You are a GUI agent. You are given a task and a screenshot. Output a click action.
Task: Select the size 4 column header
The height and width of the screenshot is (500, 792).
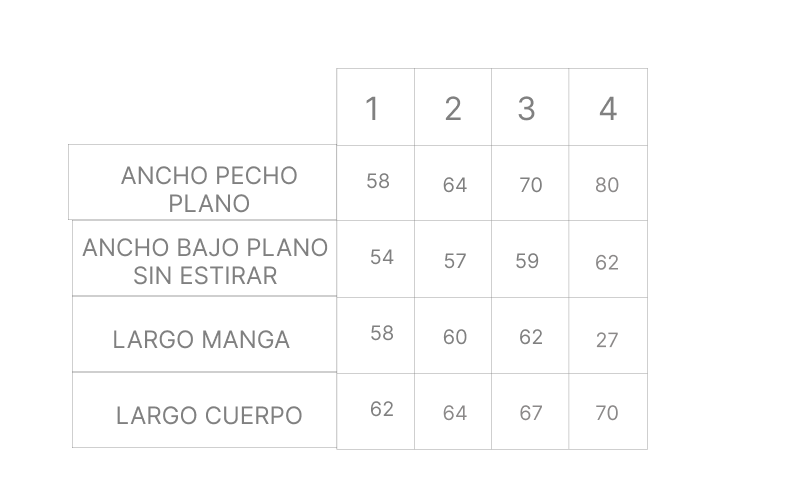click(608, 108)
